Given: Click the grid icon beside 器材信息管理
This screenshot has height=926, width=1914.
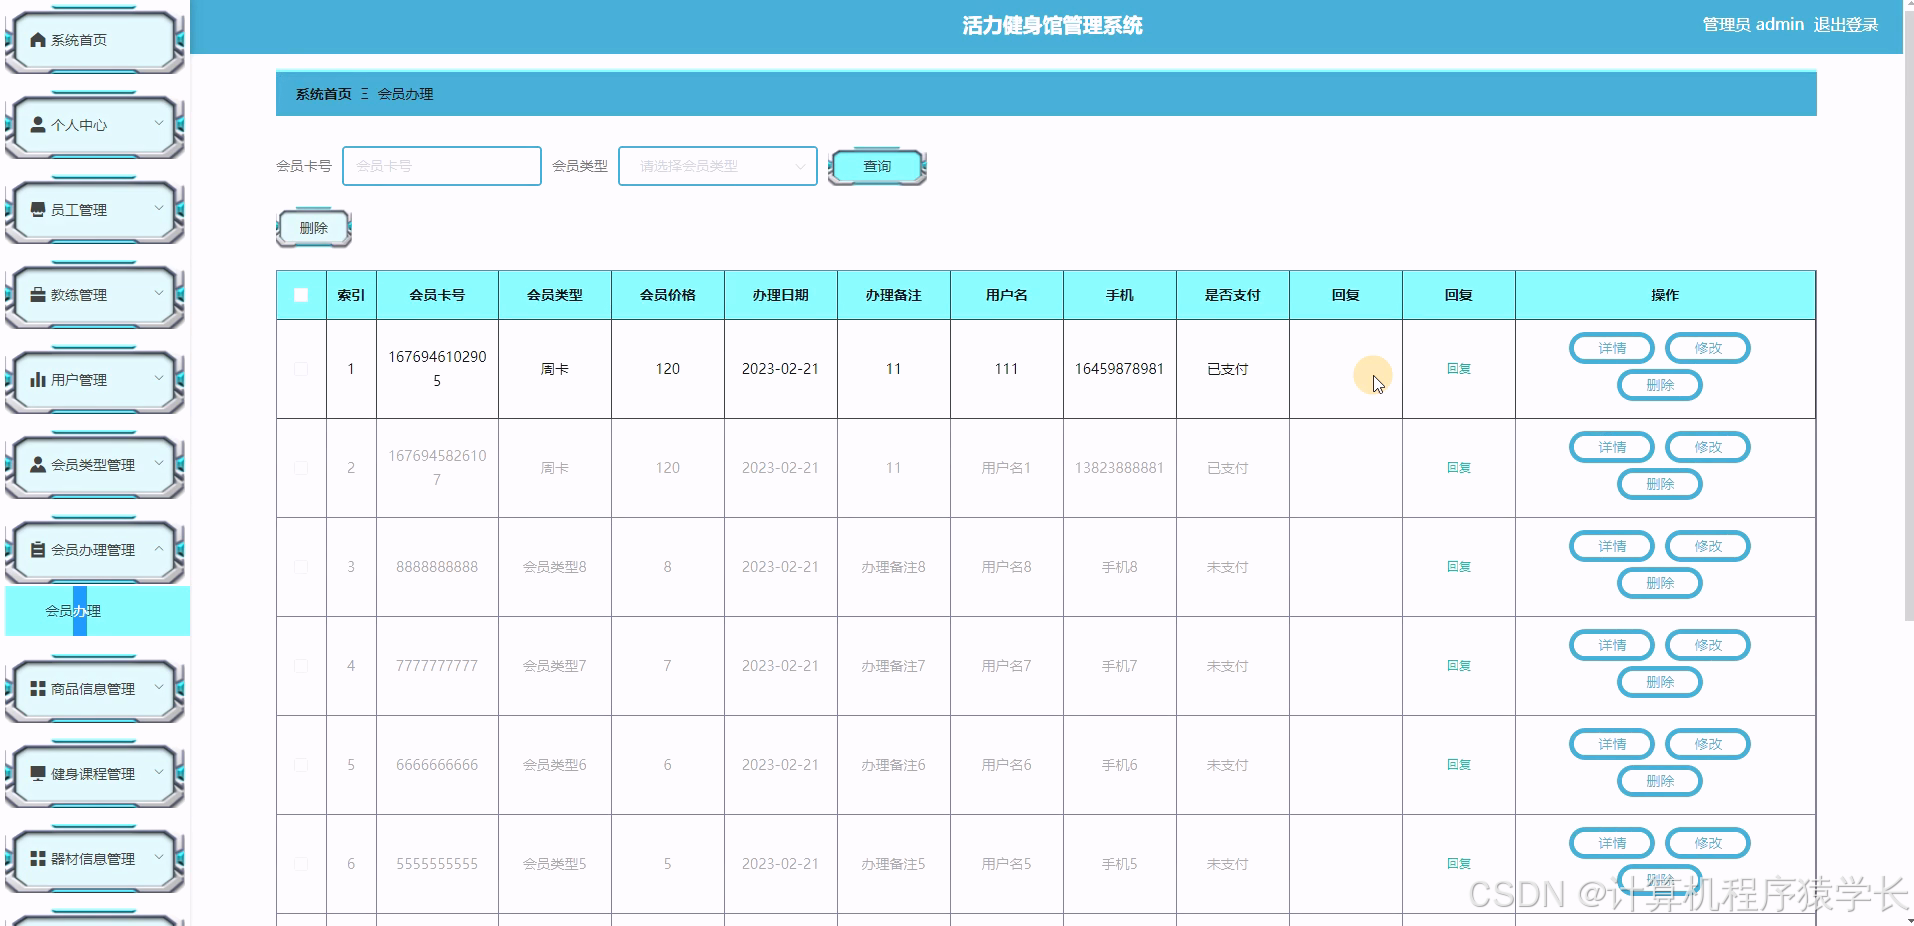Looking at the screenshot, I should coord(38,859).
